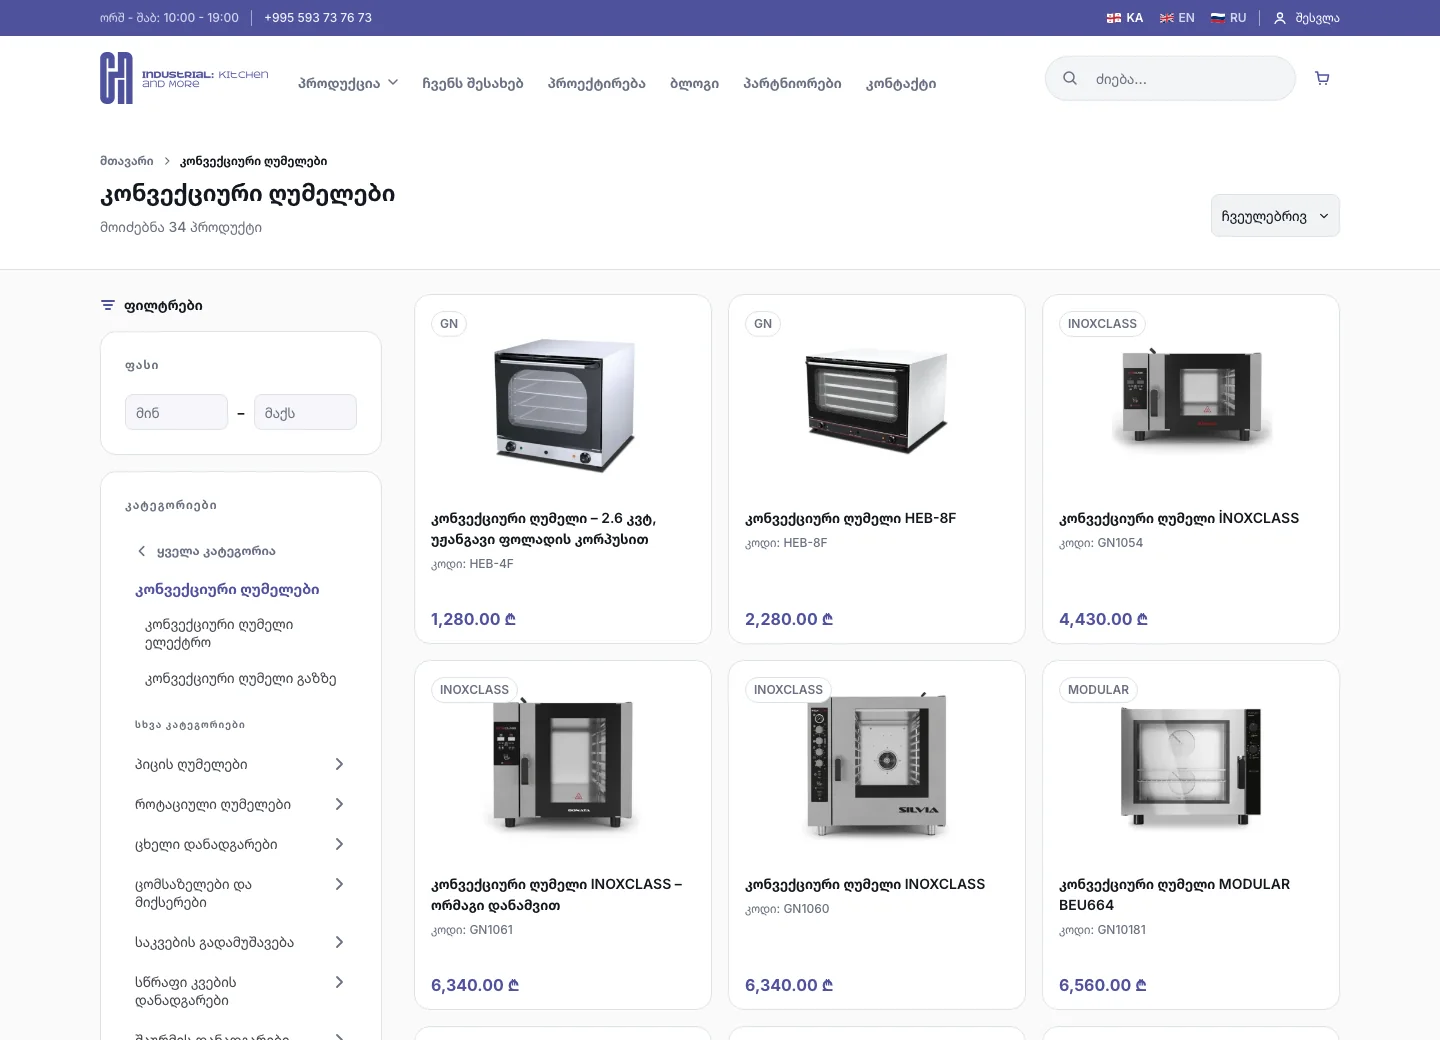Focus the მინ minimum price field
The image size is (1440, 1040).
tap(177, 412)
